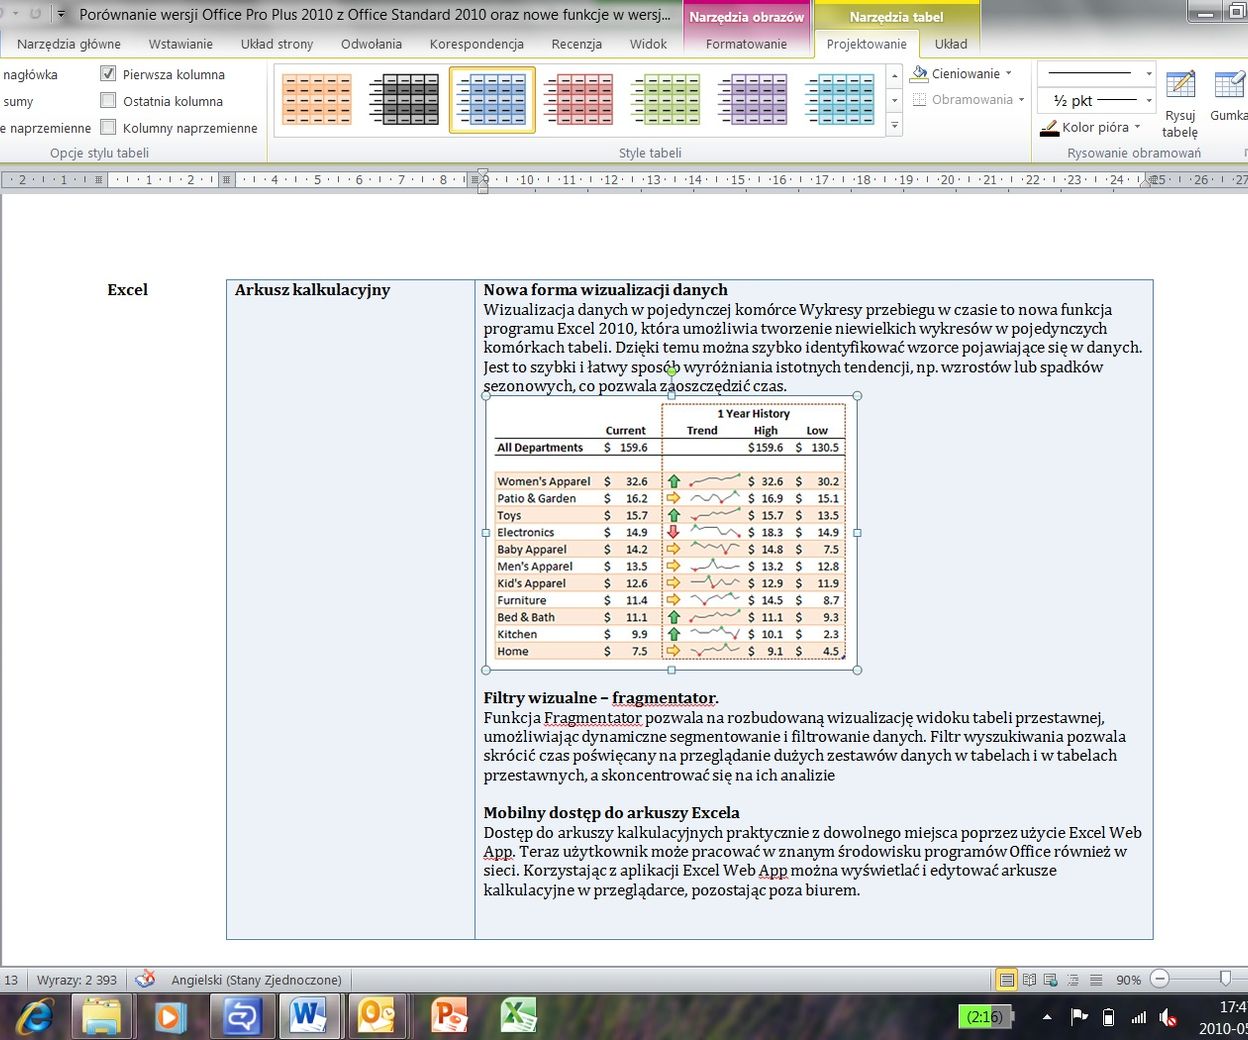Screen dimensions: 1248x1040
Task: Click the battery power tray icon
Action: point(1108,1017)
